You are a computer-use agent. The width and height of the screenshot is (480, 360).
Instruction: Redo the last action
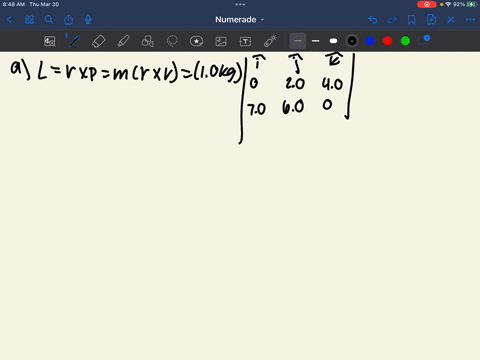click(x=392, y=20)
